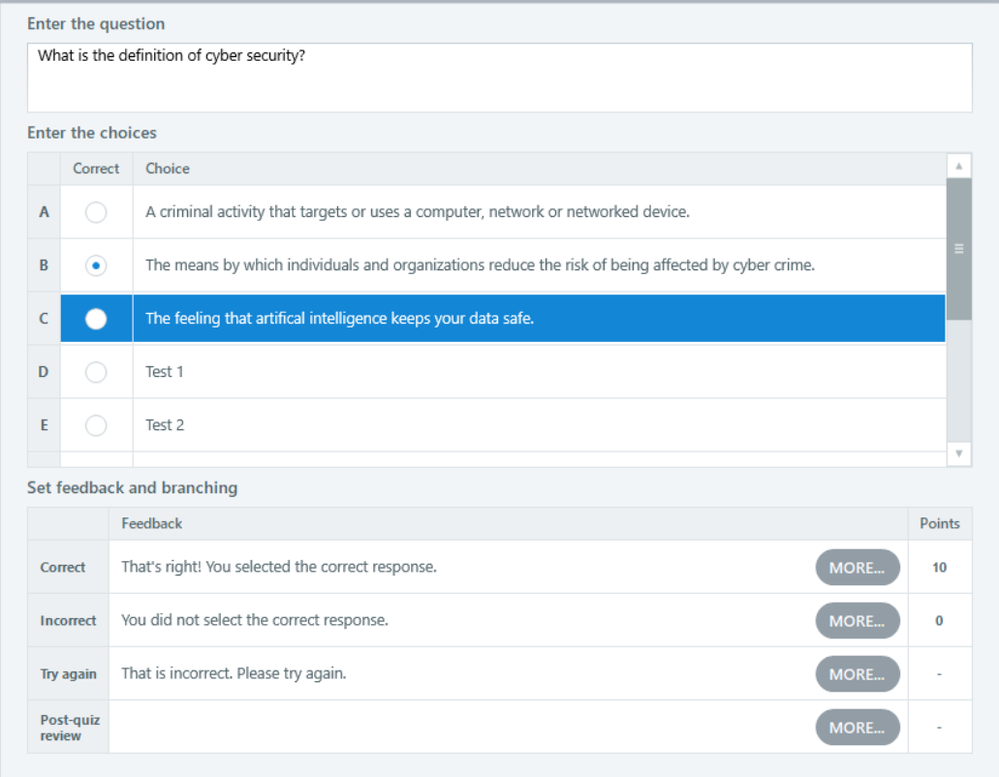This screenshot has height=777, width=999.
Task: Select the radio button for choice B
Action: pyautogui.click(x=96, y=266)
